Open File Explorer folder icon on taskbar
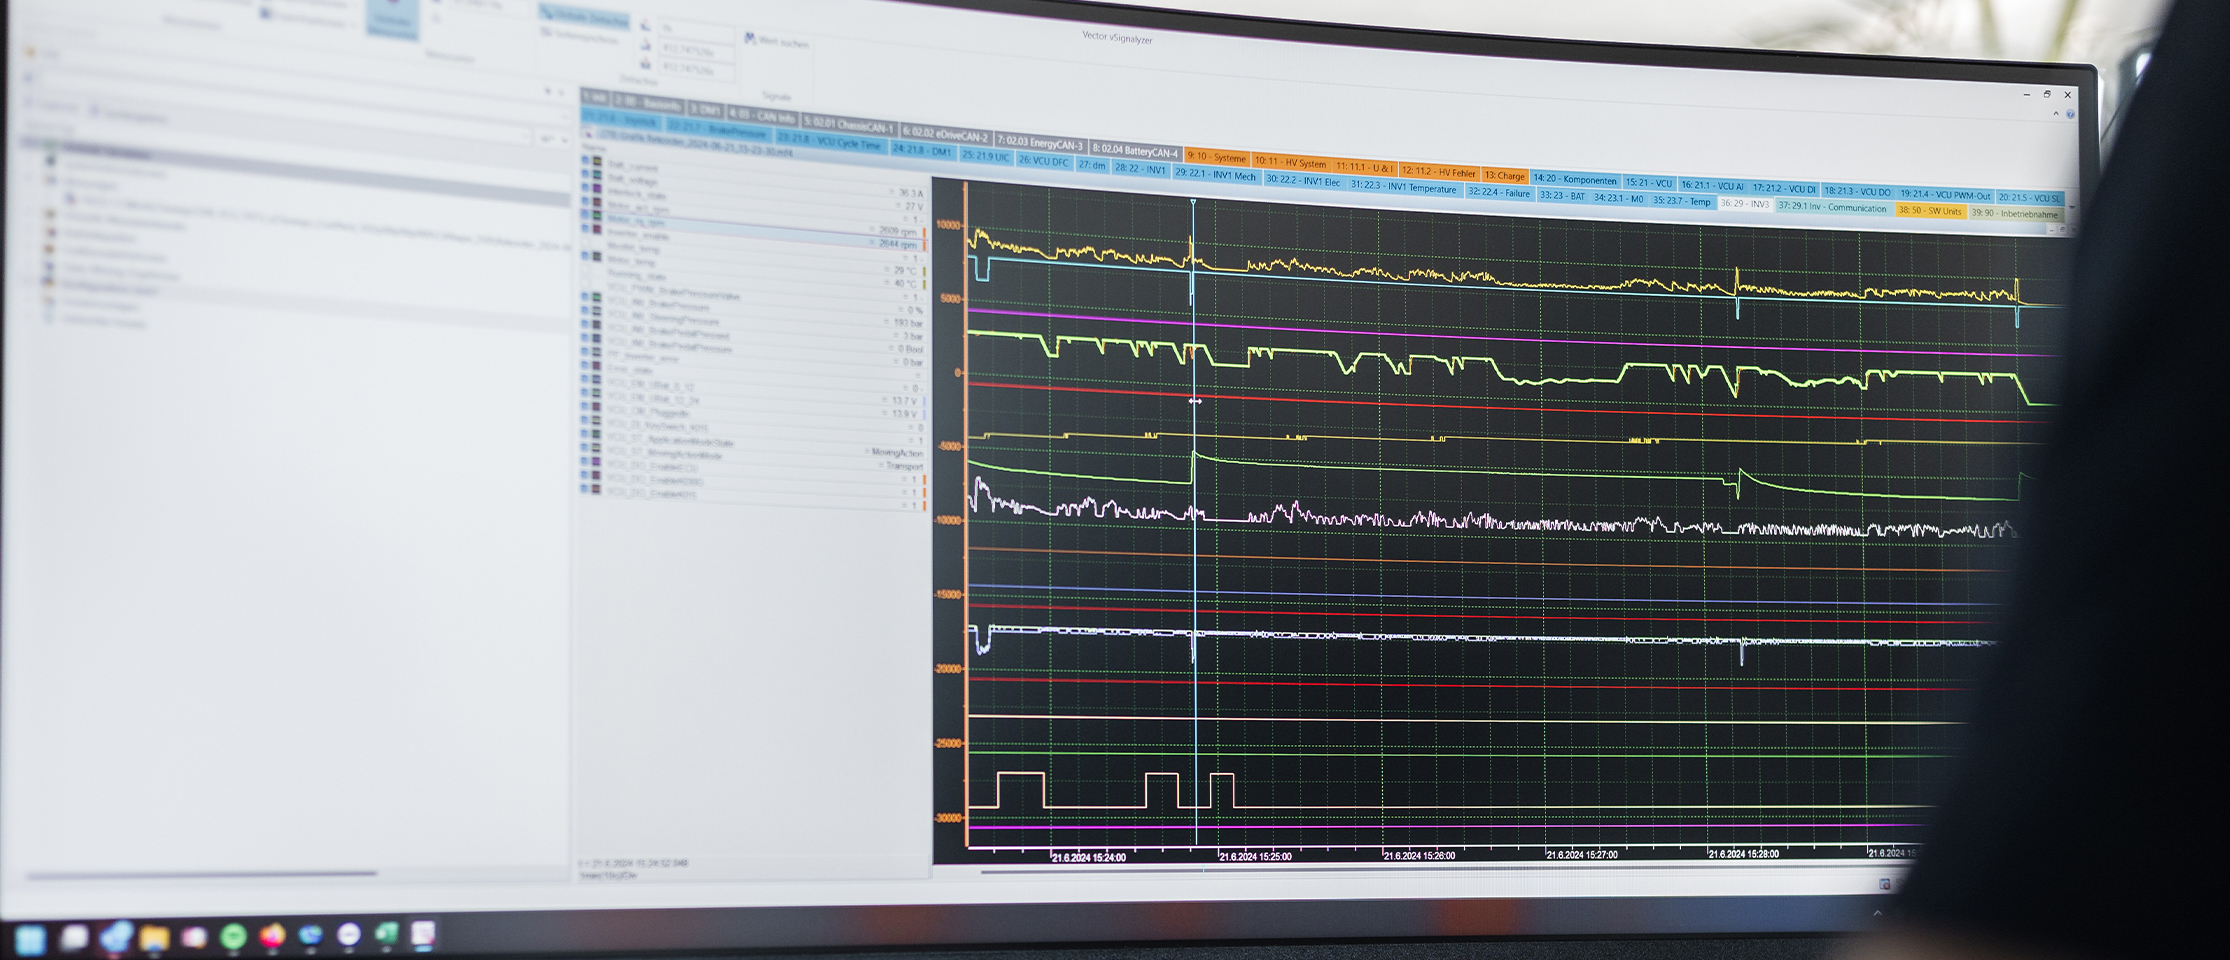 pos(154,938)
